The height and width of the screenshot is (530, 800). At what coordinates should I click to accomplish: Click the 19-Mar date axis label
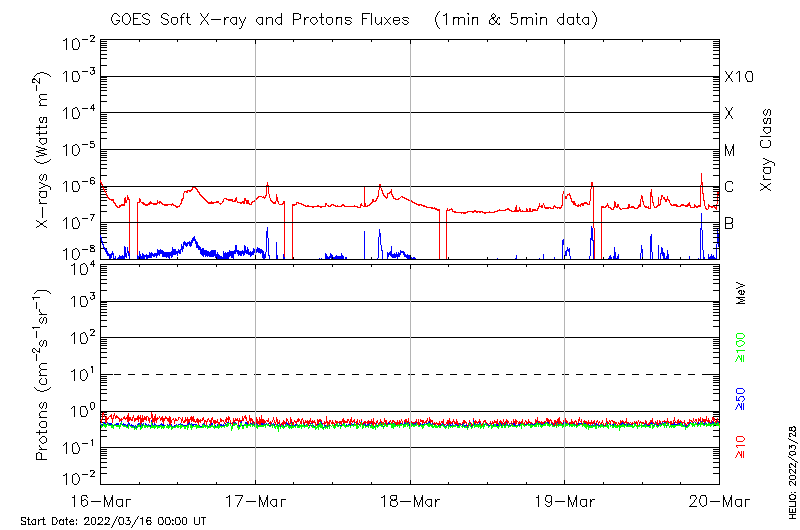(x=565, y=500)
